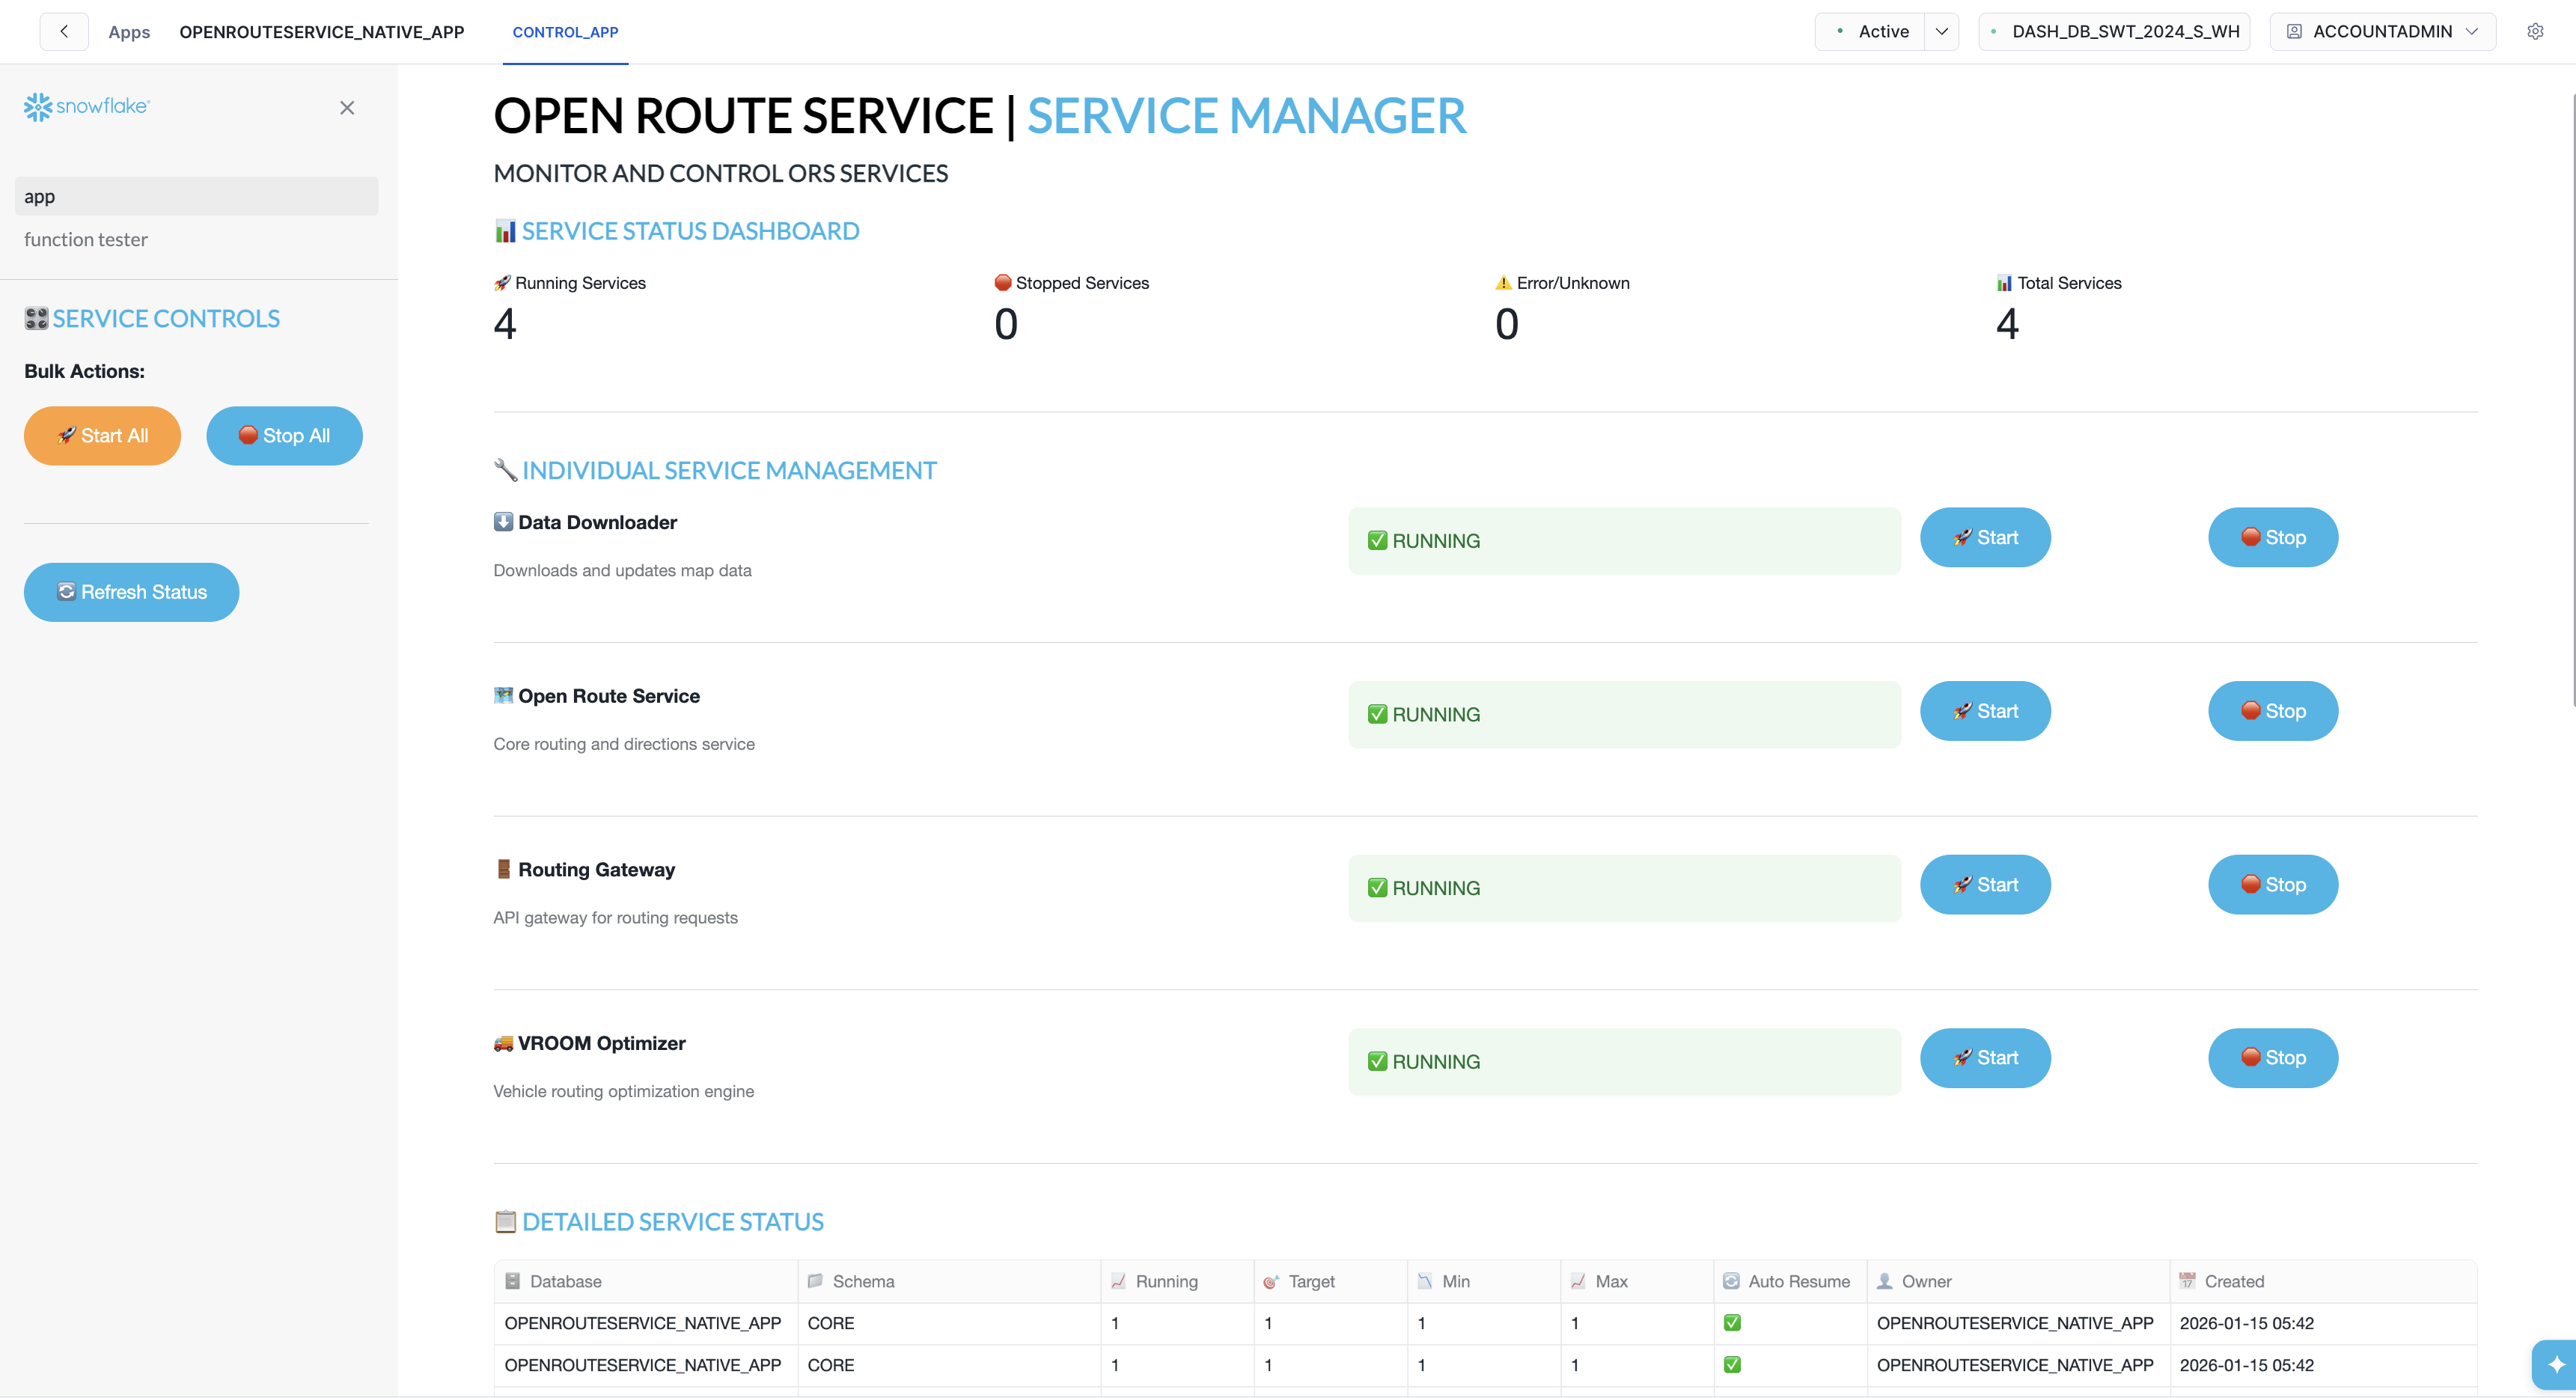
Task: Click the Running Services rocket icon
Action: pyautogui.click(x=503, y=282)
